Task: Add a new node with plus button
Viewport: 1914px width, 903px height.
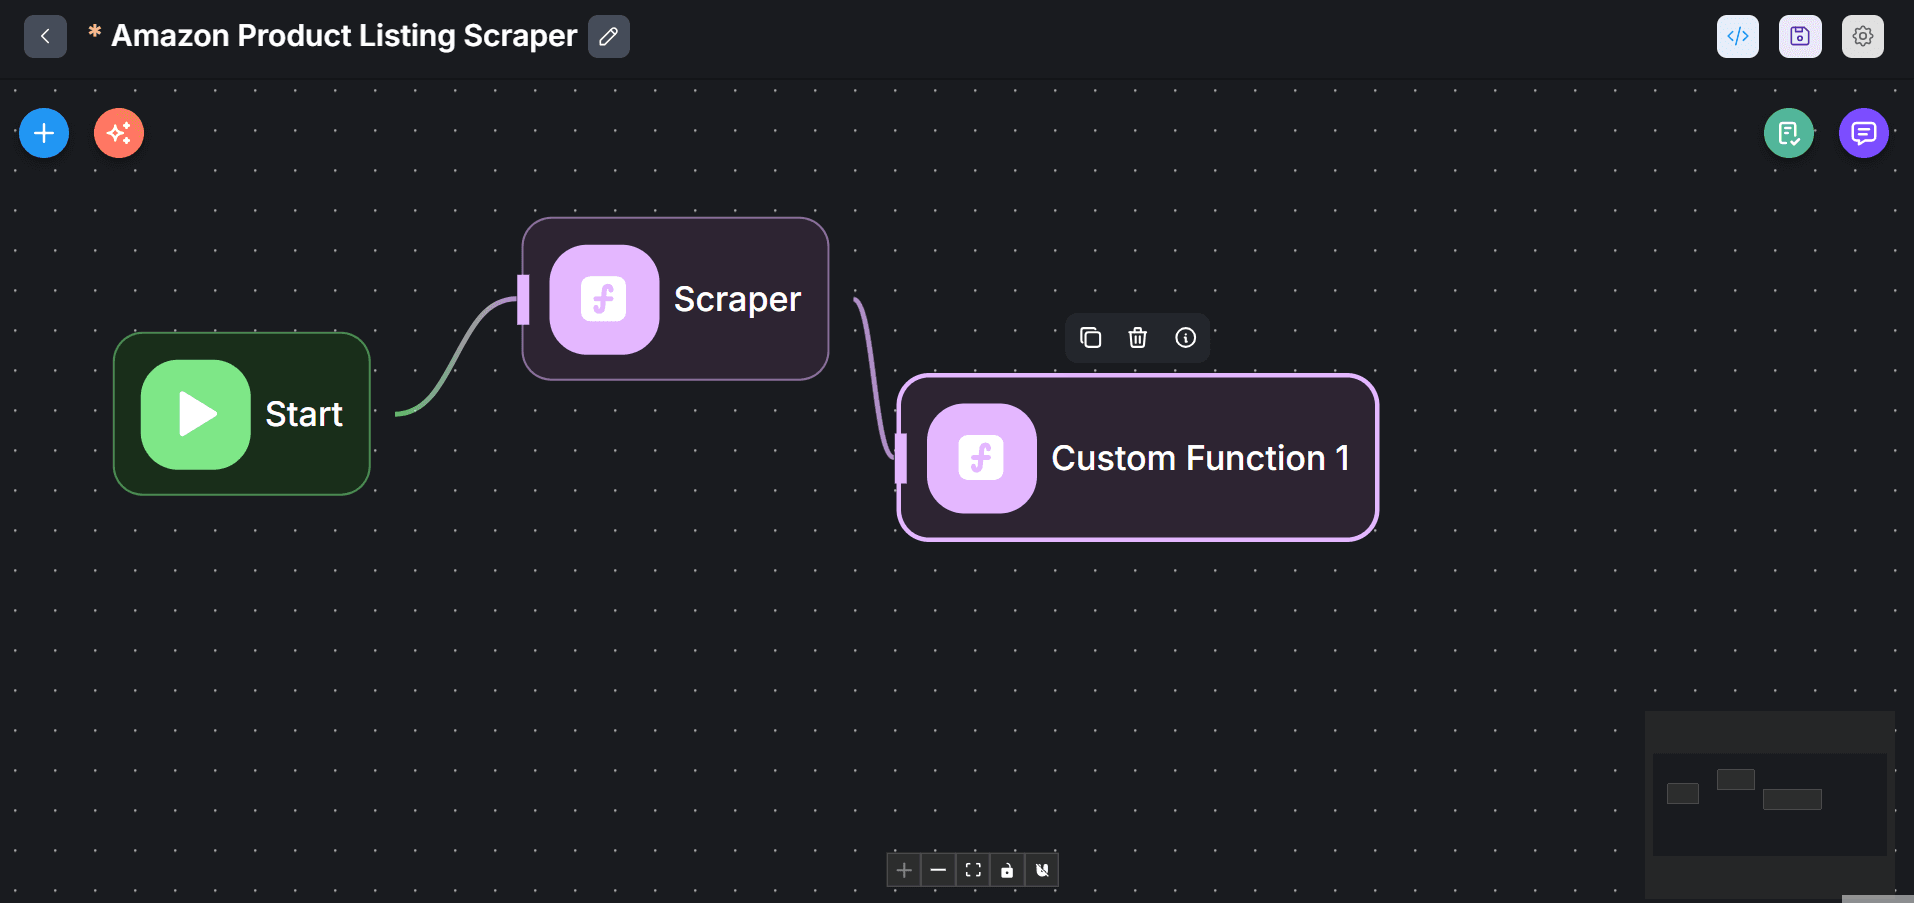Action: pos(44,133)
